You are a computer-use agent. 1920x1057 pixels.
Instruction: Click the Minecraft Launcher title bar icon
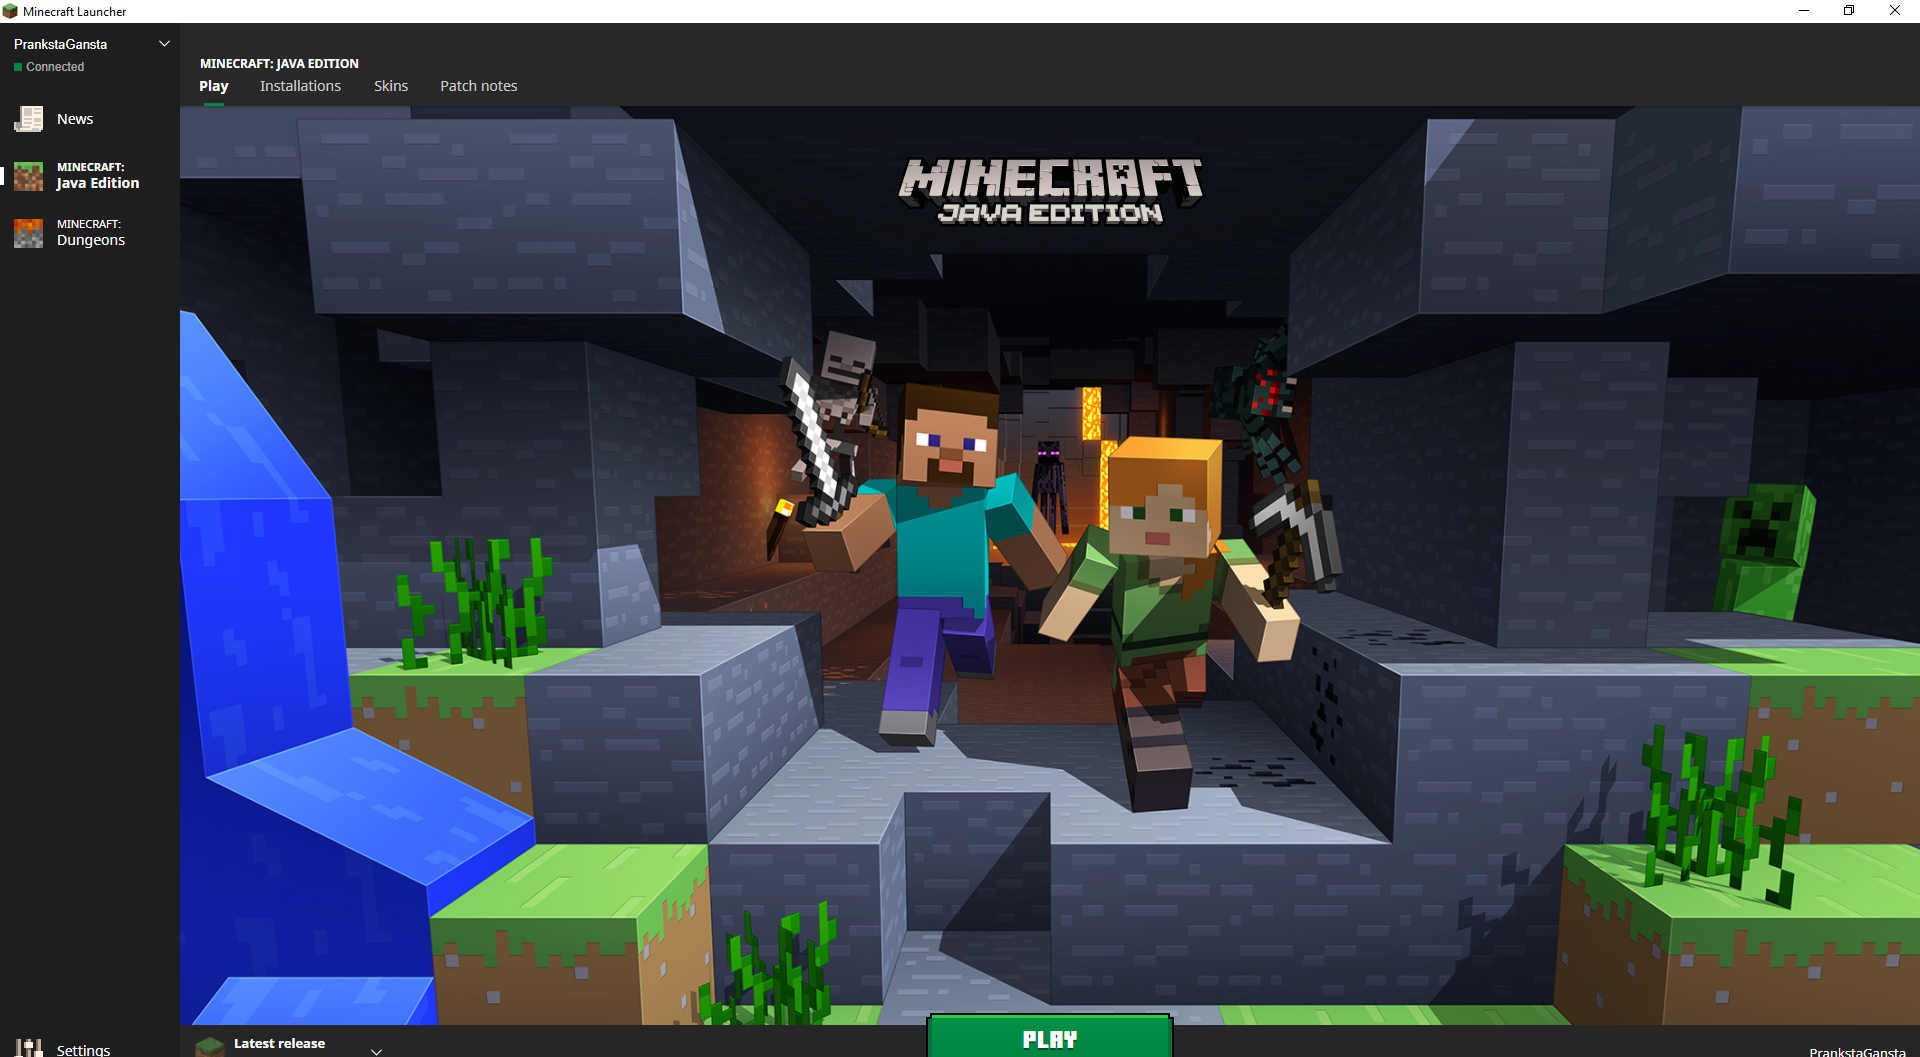tap(10, 11)
